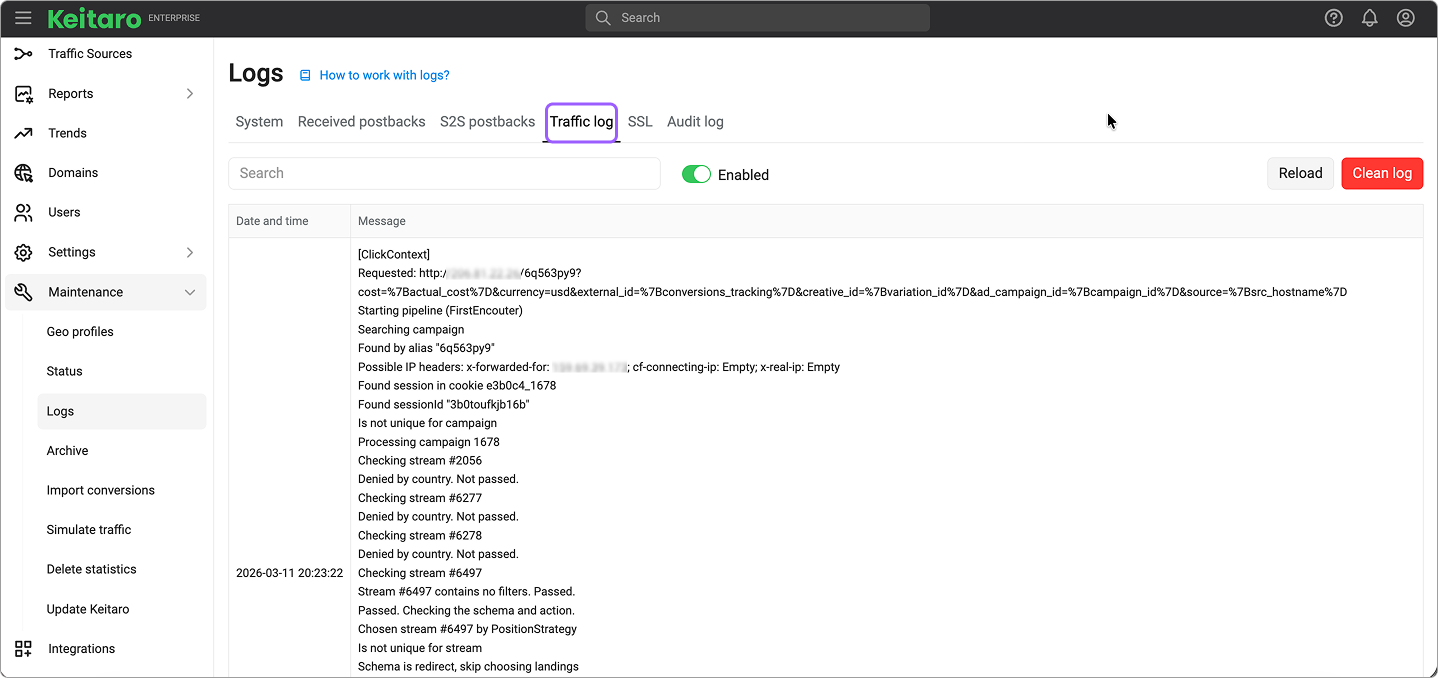Click the log Search input field
Image resolution: width=1438 pixels, height=678 pixels.
coord(444,173)
